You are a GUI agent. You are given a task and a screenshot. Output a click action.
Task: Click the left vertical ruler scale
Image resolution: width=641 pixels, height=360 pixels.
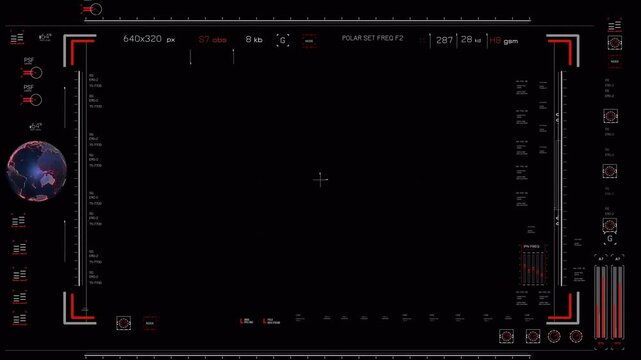pyautogui.click(x=78, y=179)
